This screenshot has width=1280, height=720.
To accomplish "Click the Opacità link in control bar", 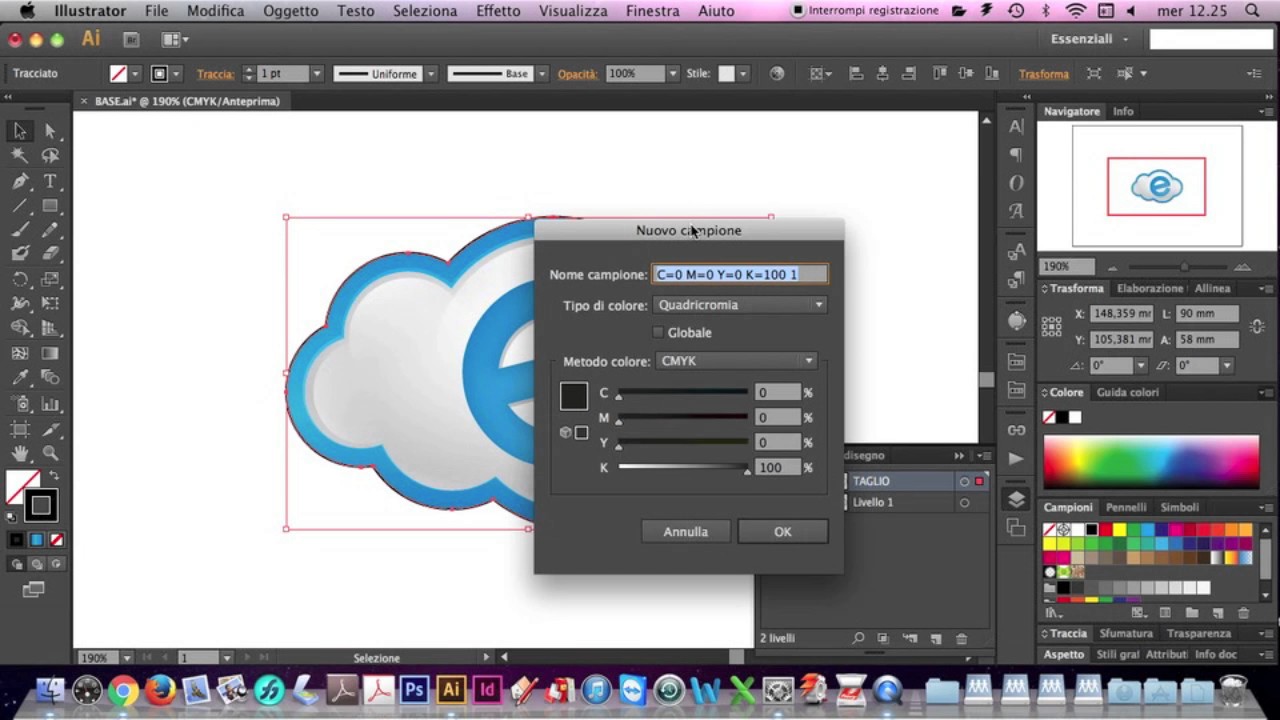I will tap(577, 74).
